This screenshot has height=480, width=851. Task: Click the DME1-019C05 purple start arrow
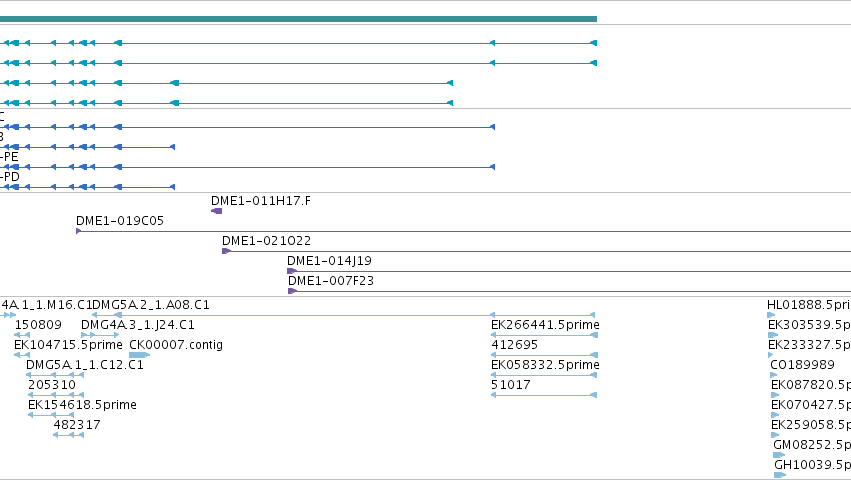[79, 231]
